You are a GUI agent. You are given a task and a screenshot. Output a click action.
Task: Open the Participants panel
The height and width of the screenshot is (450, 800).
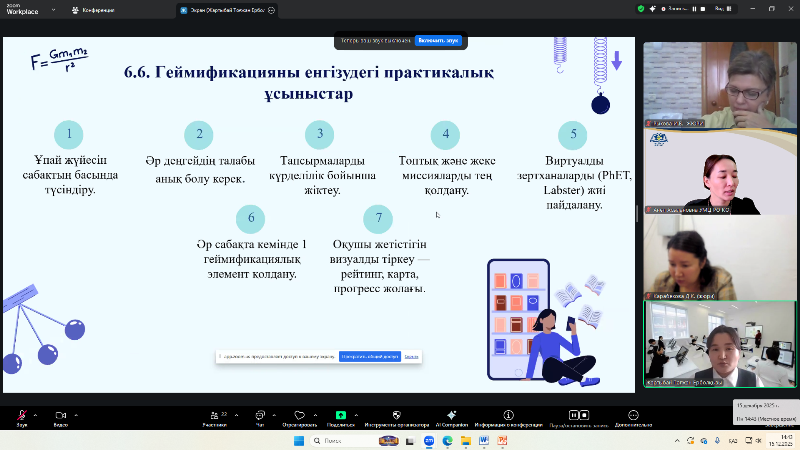click(214, 415)
